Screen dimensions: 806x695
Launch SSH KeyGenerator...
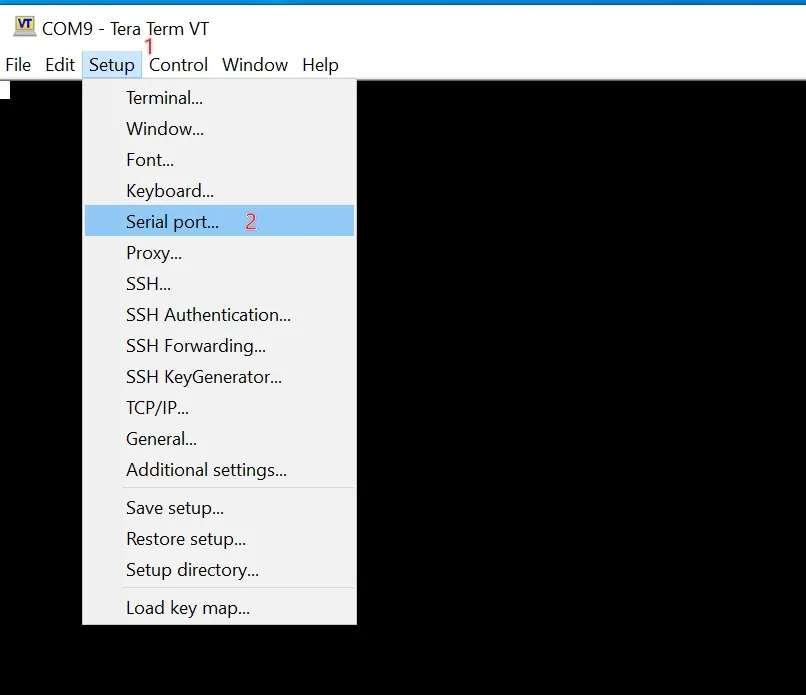(x=219, y=377)
